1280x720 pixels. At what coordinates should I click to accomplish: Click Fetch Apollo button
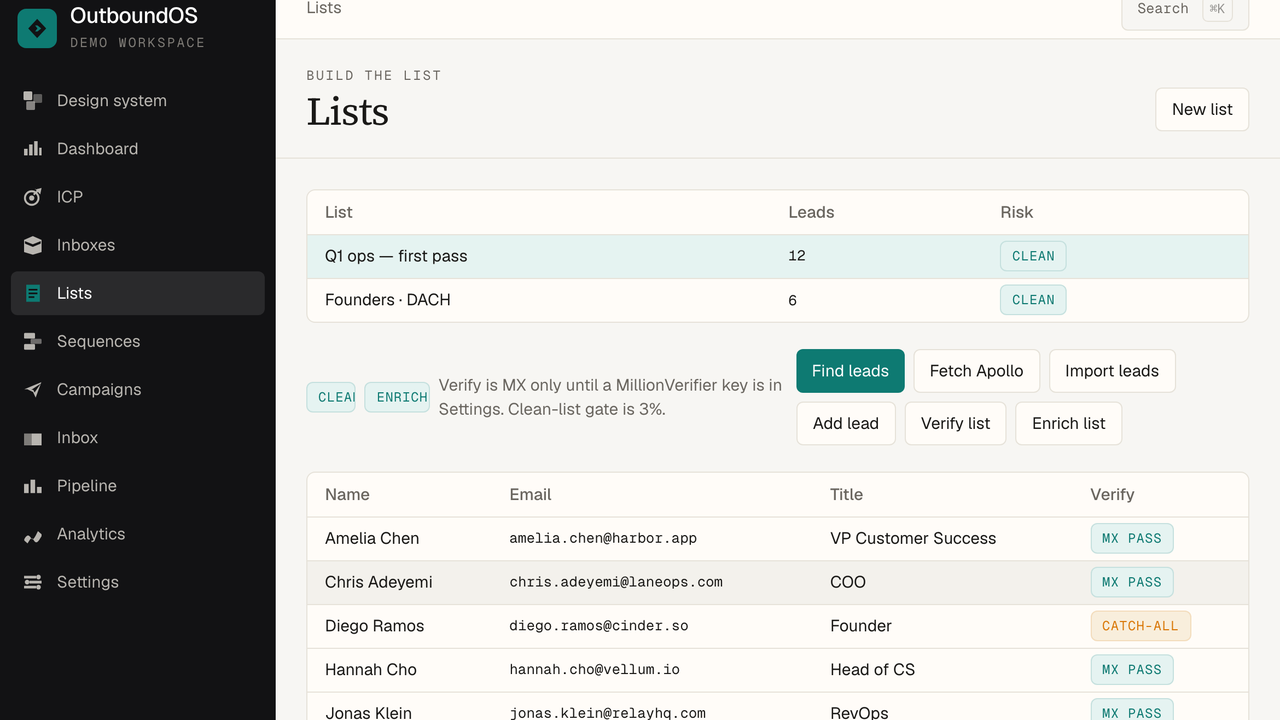tap(977, 371)
